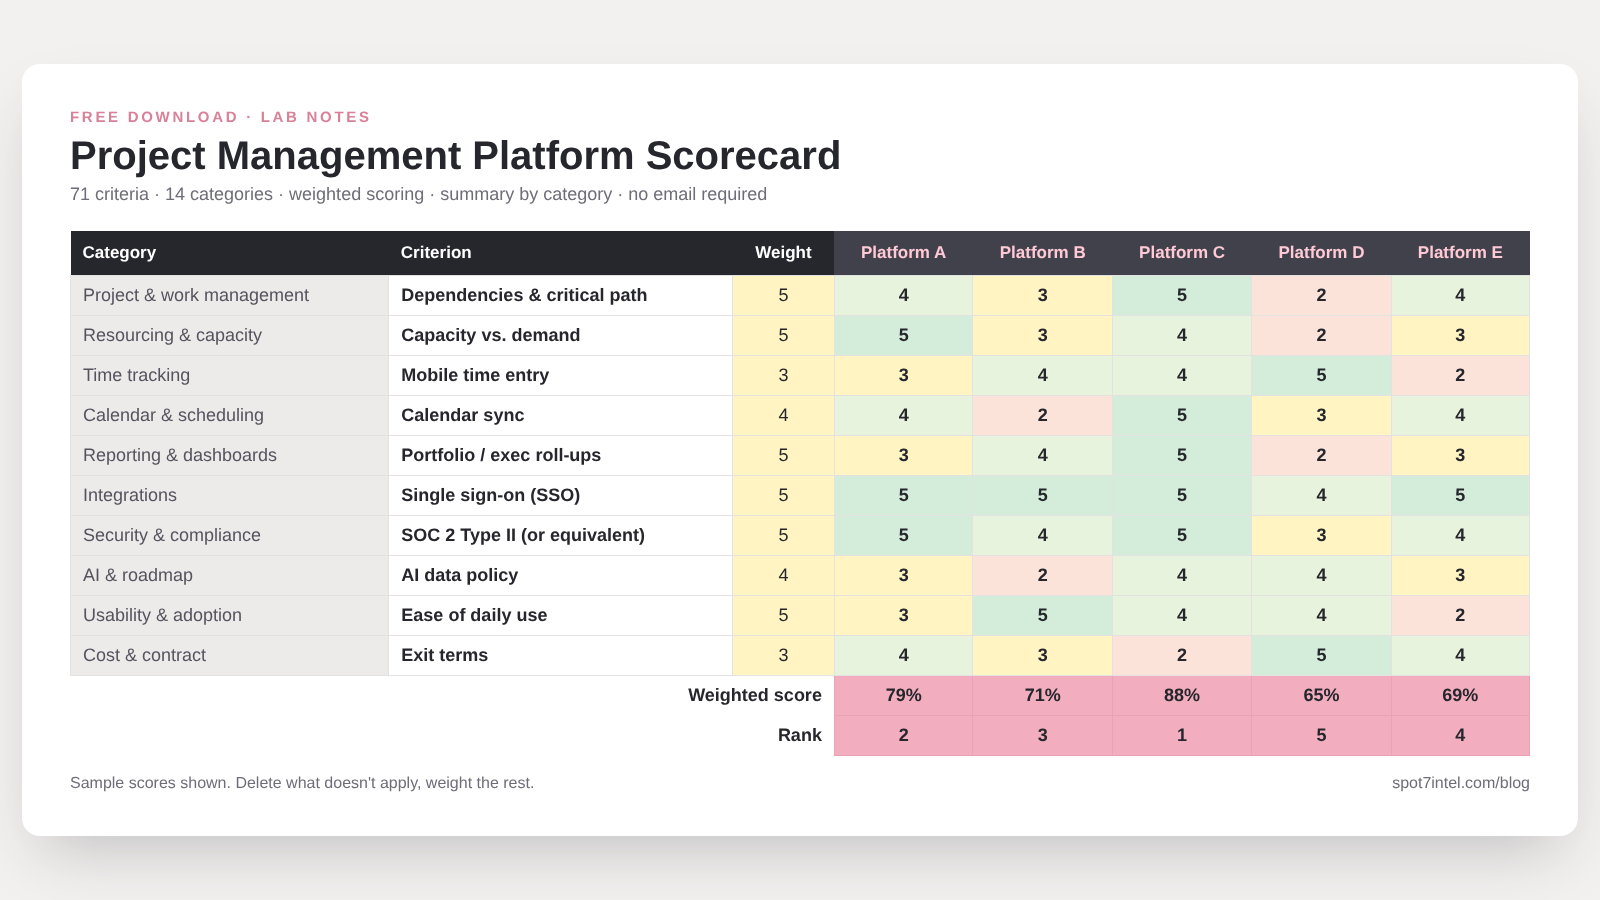Click the Reporting & dashboards category cell
The image size is (1600, 900).
(230, 455)
